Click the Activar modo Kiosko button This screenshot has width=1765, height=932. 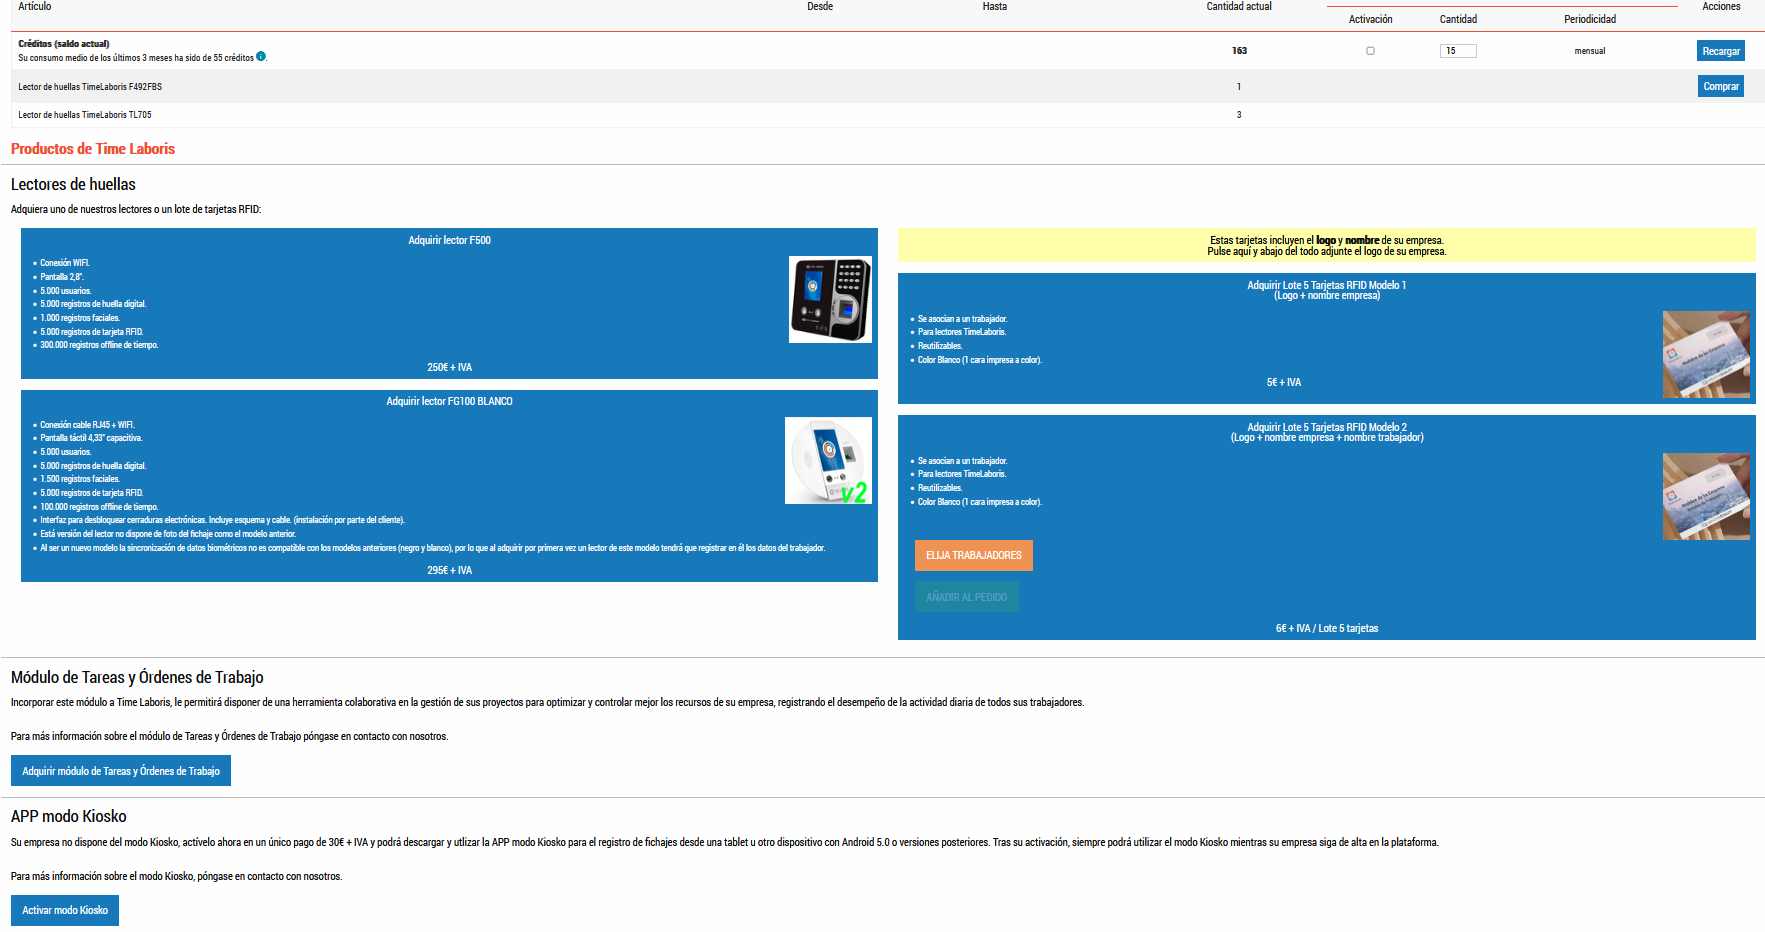pyautogui.click(x=65, y=910)
